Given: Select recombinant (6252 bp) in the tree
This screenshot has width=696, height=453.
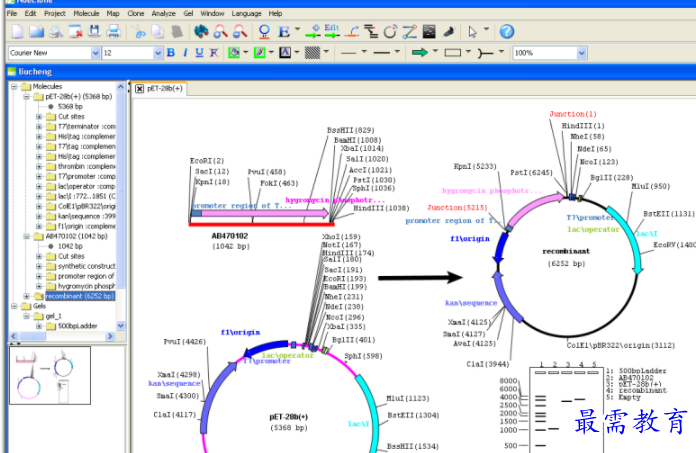Looking at the screenshot, I should [79, 296].
